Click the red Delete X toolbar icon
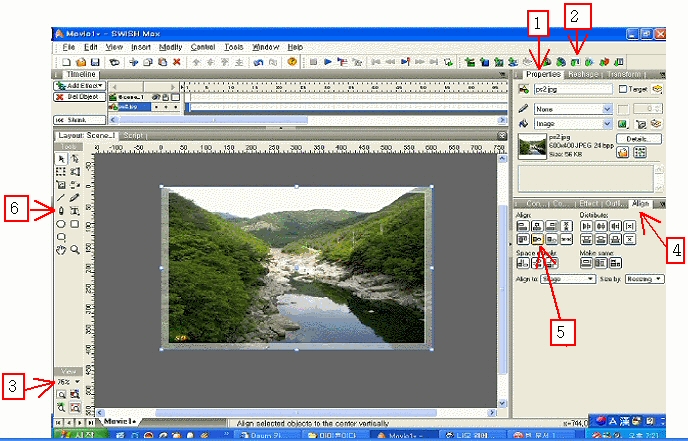The width and height of the screenshot is (688, 441). [x=177, y=62]
